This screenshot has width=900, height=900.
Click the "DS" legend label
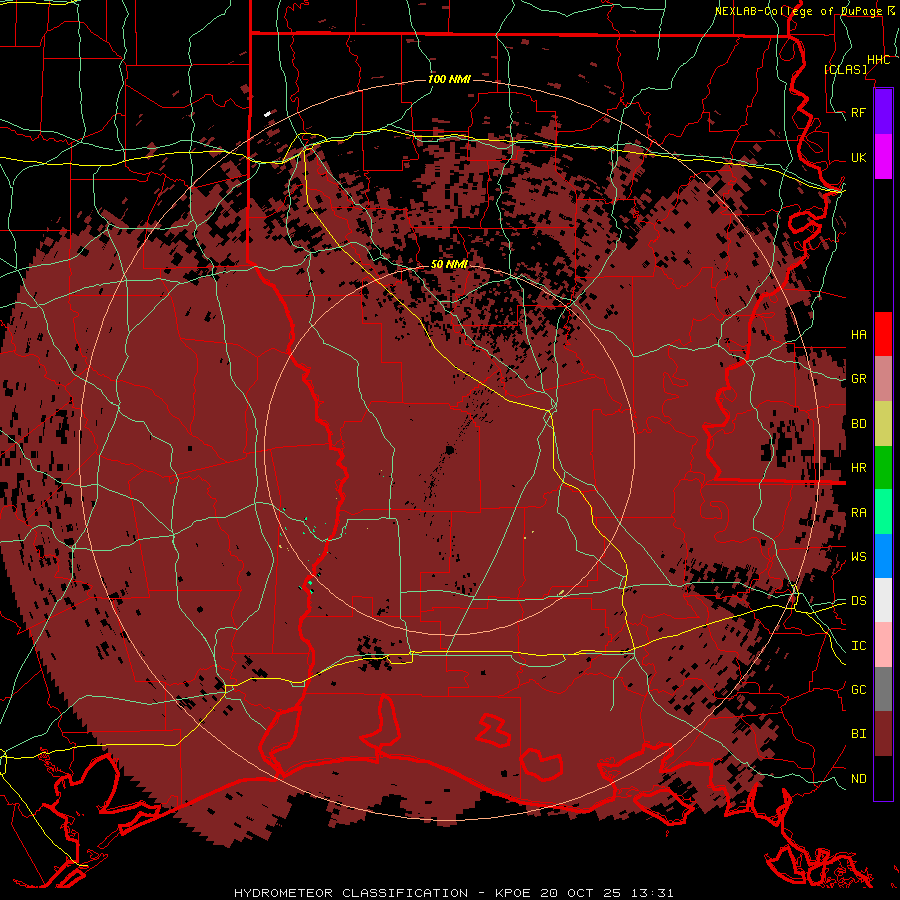[x=858, y=601]
